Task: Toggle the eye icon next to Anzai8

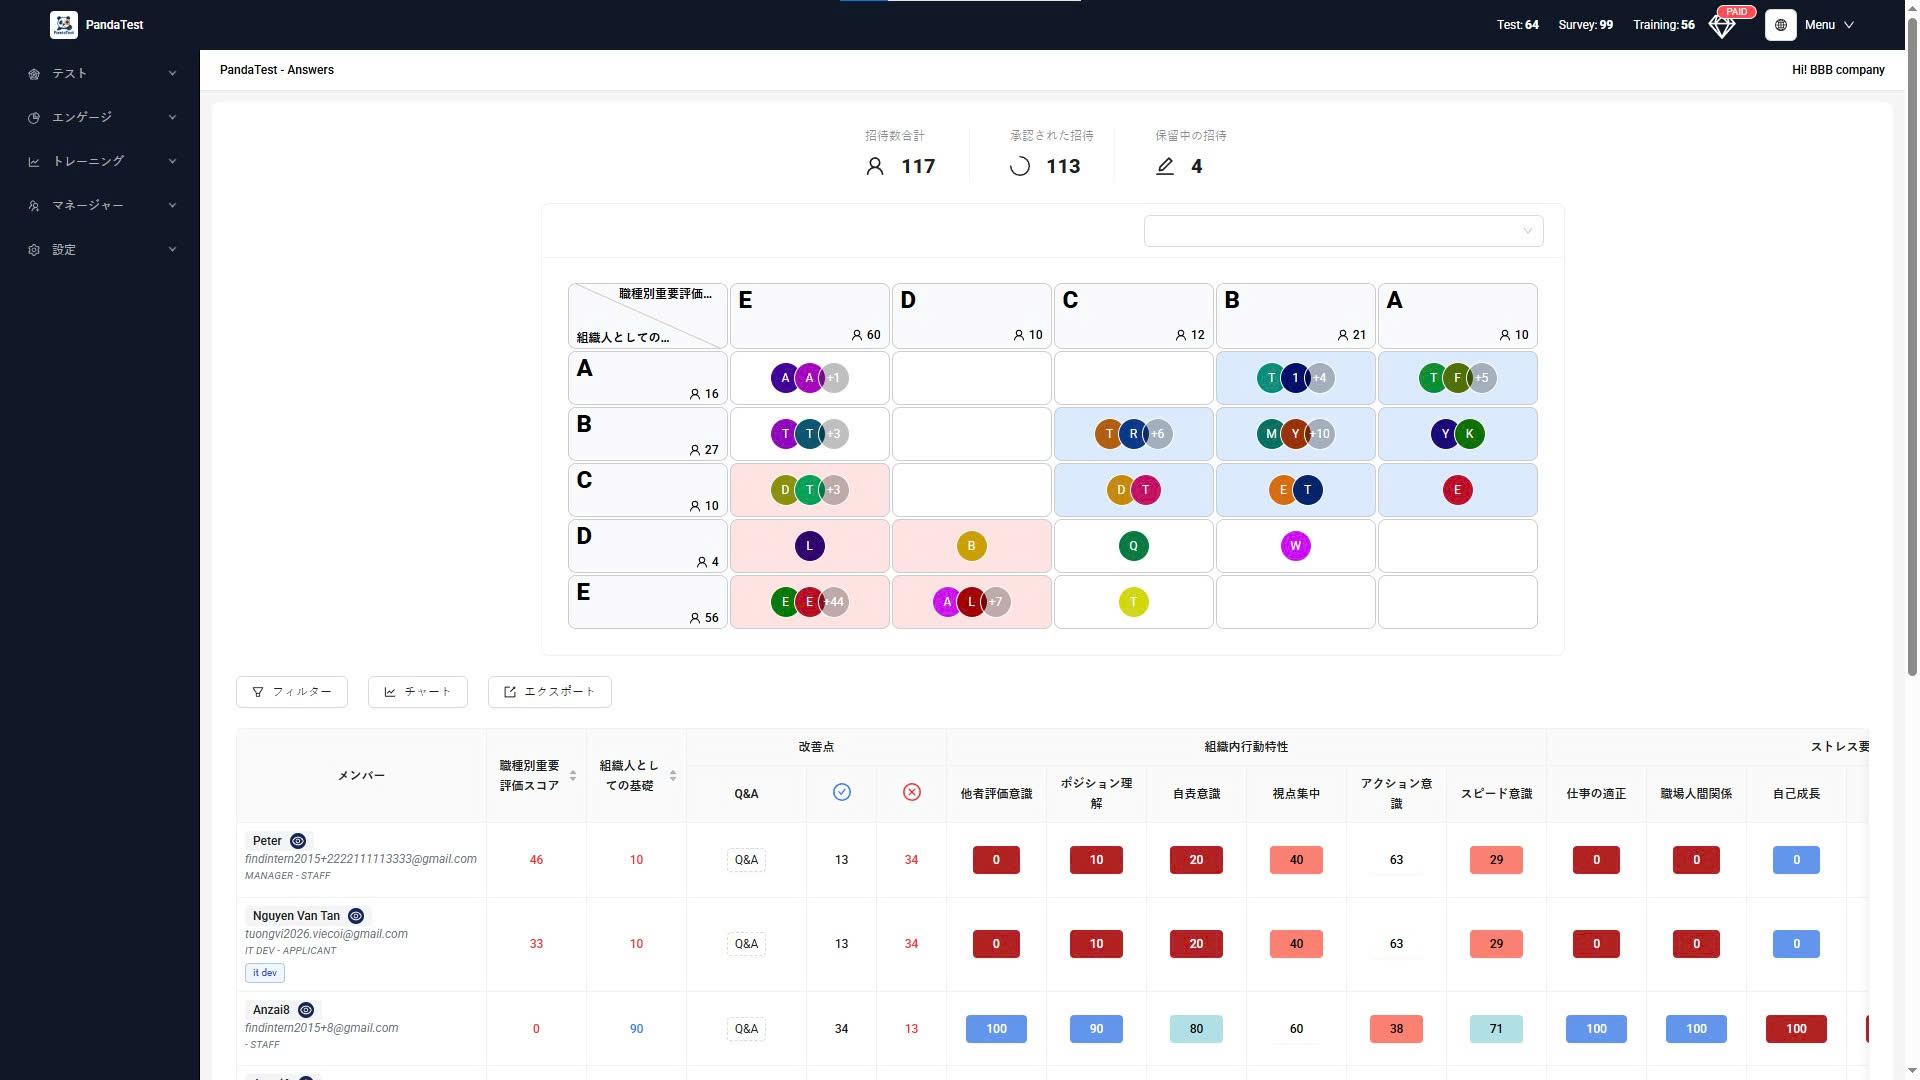Action: [305, 1010]
